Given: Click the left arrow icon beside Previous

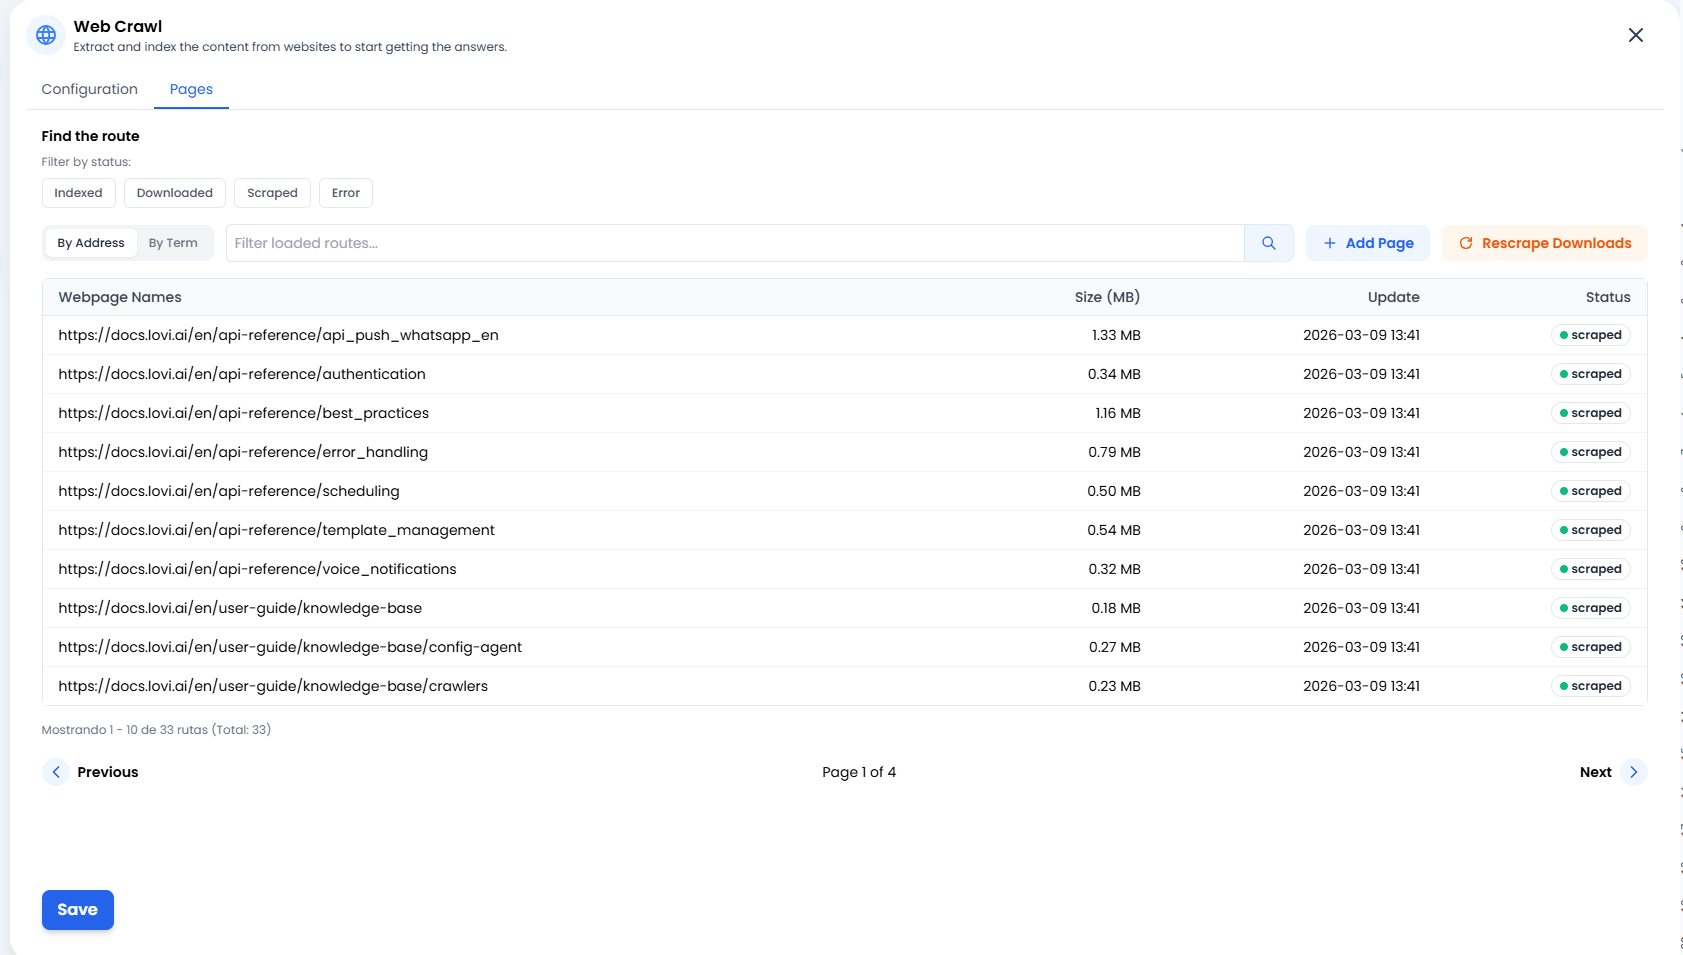Looking at the screenshot, I should coord(56,772).
